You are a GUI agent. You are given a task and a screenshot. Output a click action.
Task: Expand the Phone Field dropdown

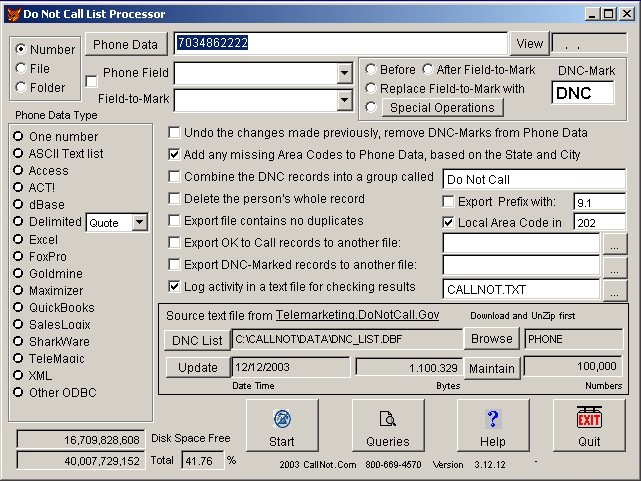point(344,74)
